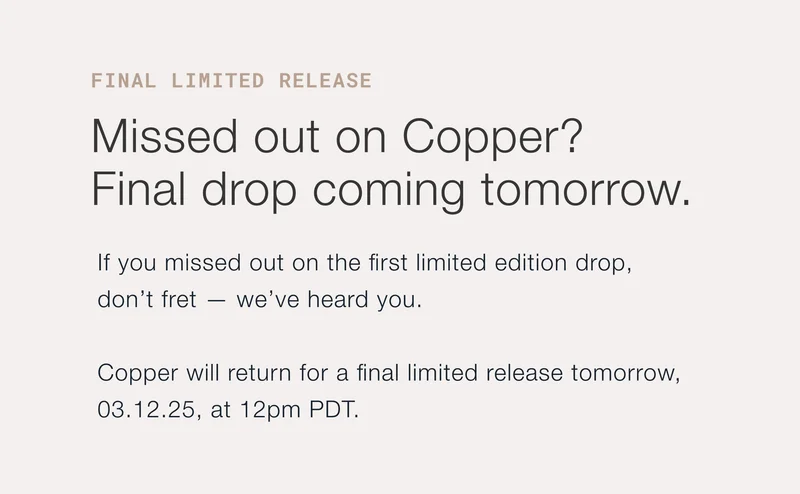Click the word 'Missed' in the headline
This screenshot has width=800, height=494.
pos(152,137)
